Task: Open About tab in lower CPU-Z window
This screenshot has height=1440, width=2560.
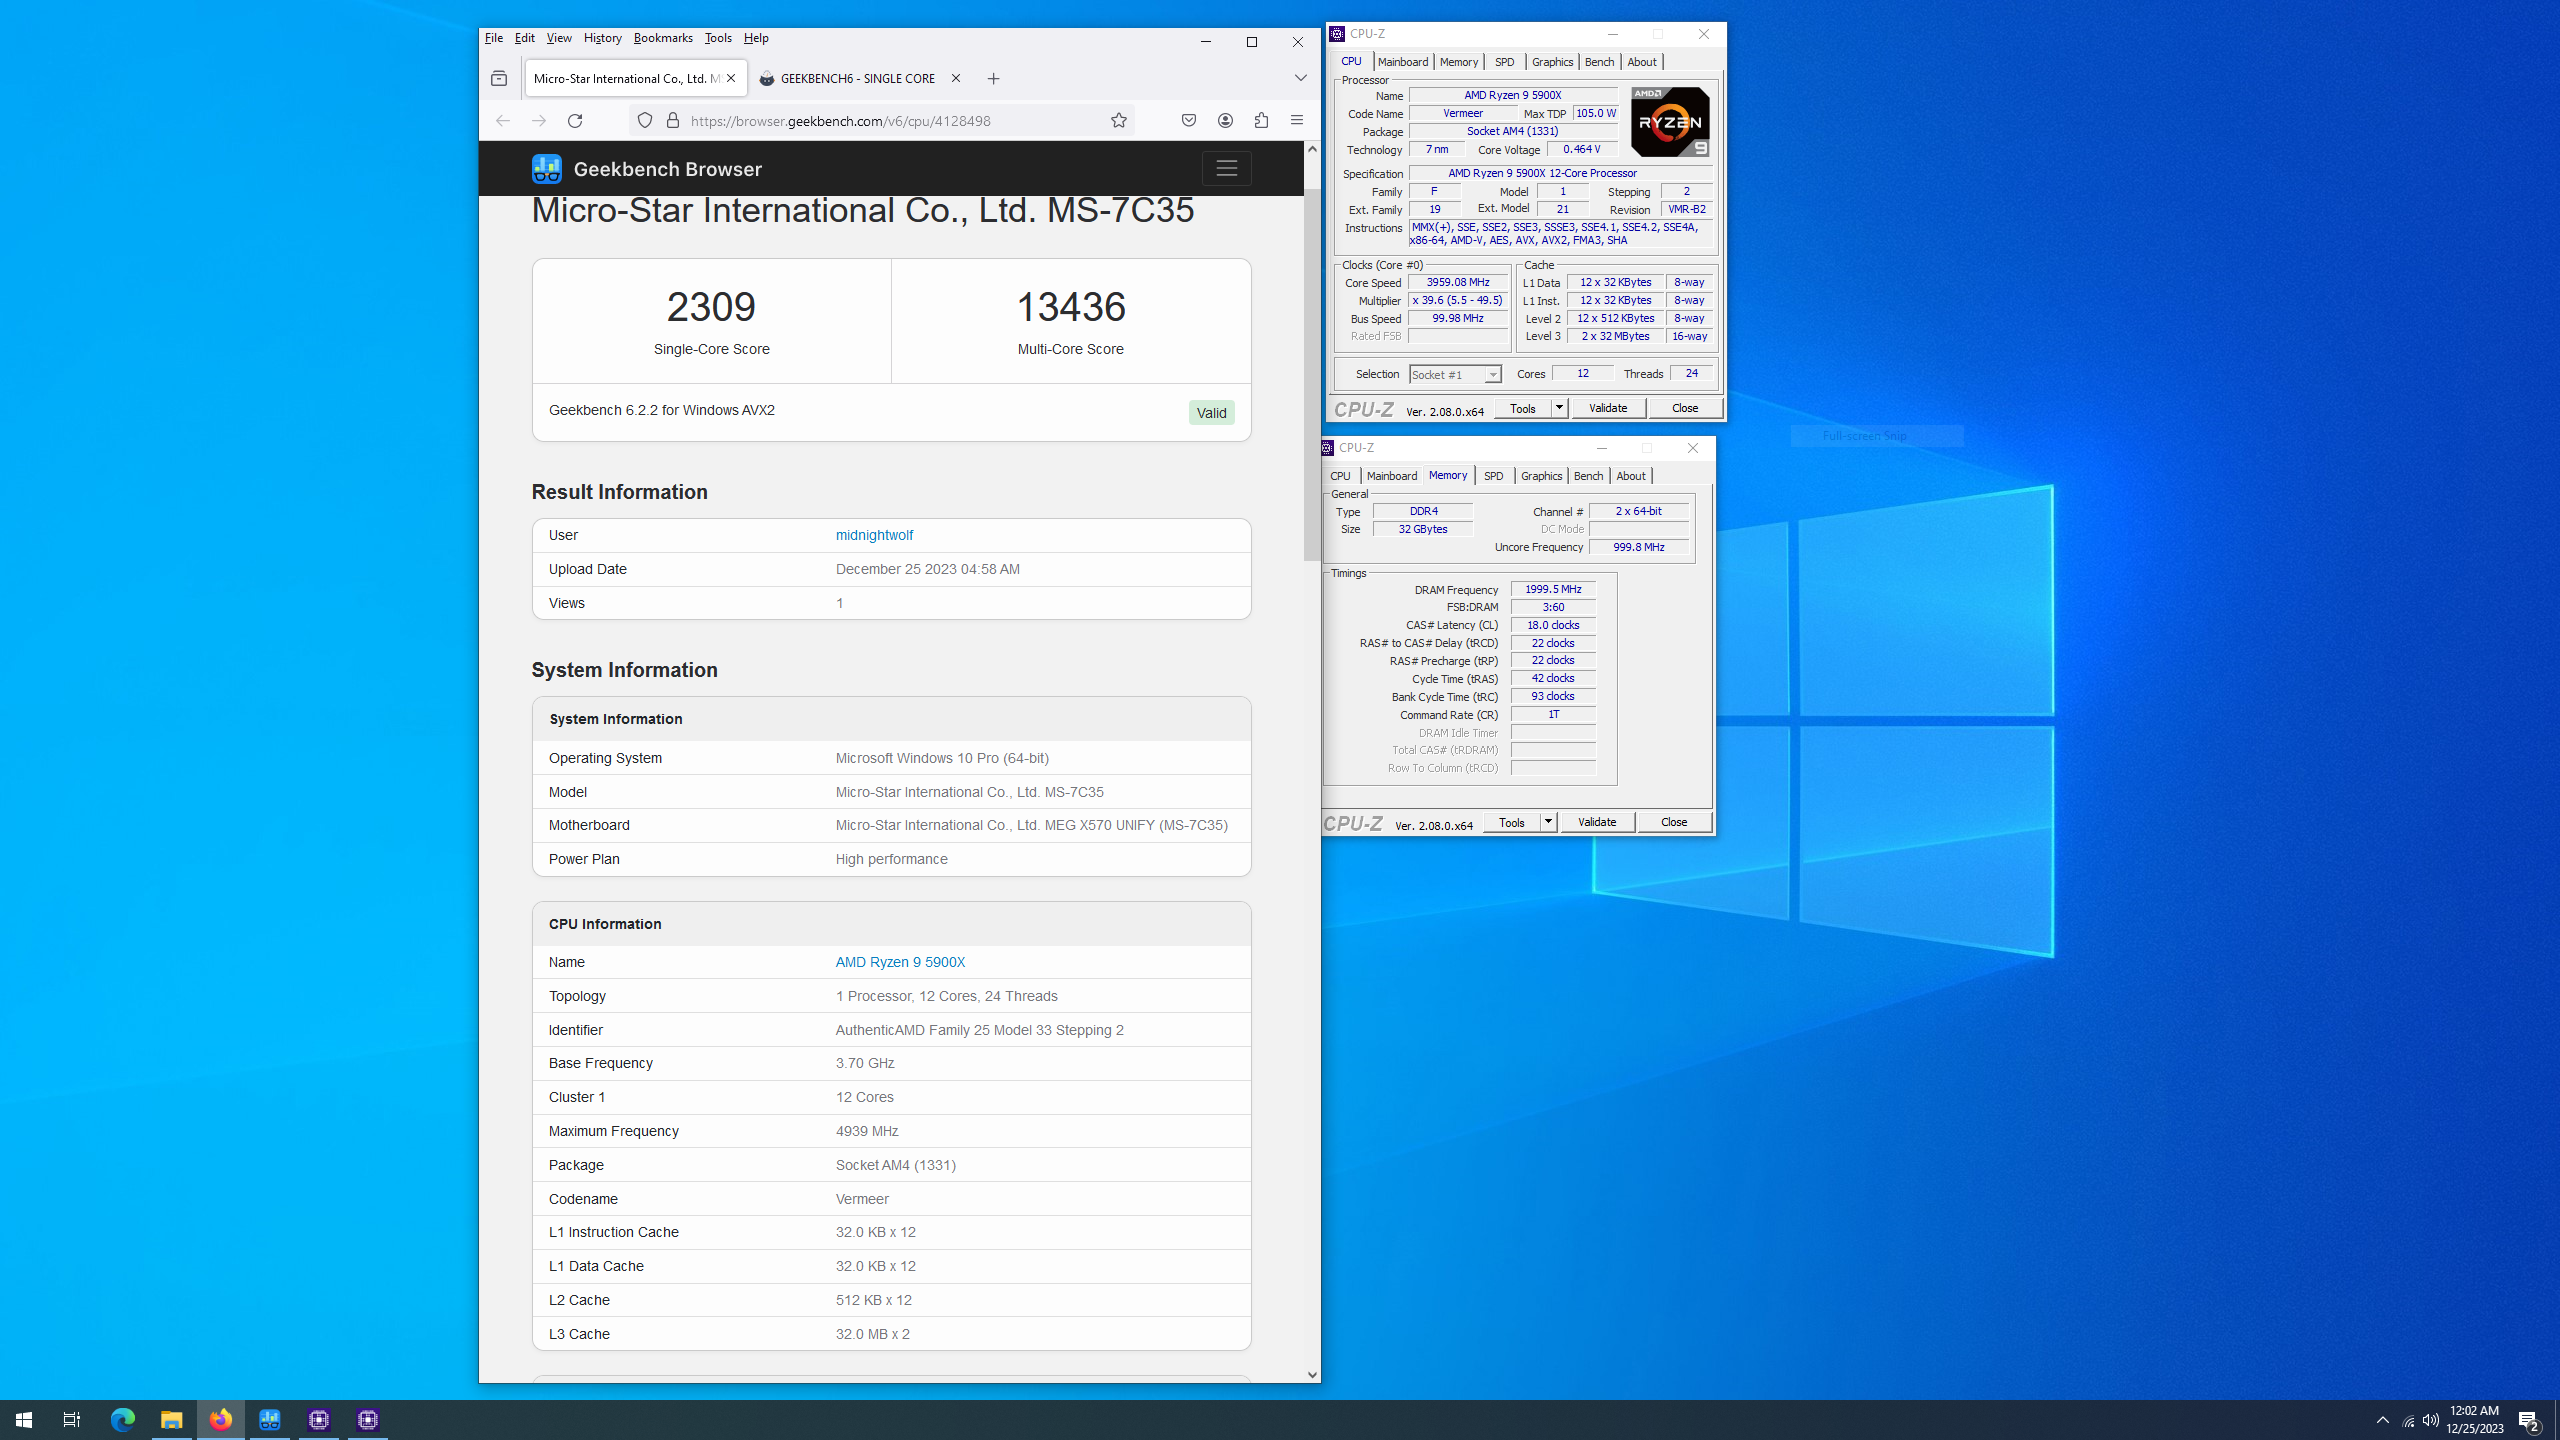Action: (x=1631, y=476)
